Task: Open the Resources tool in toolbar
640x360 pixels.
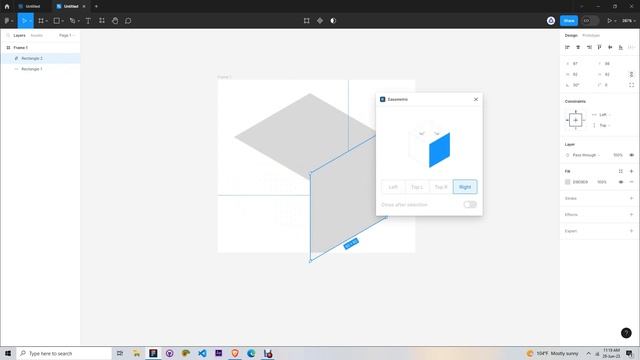Action: (x=102, y=21)
